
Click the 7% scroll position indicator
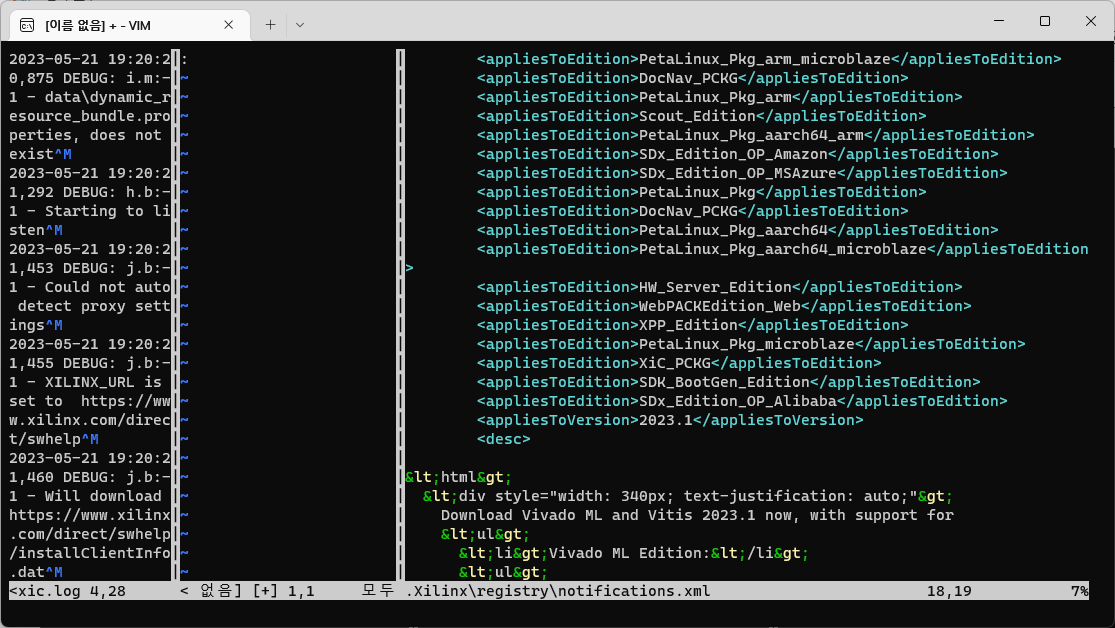pos(1079,591)
